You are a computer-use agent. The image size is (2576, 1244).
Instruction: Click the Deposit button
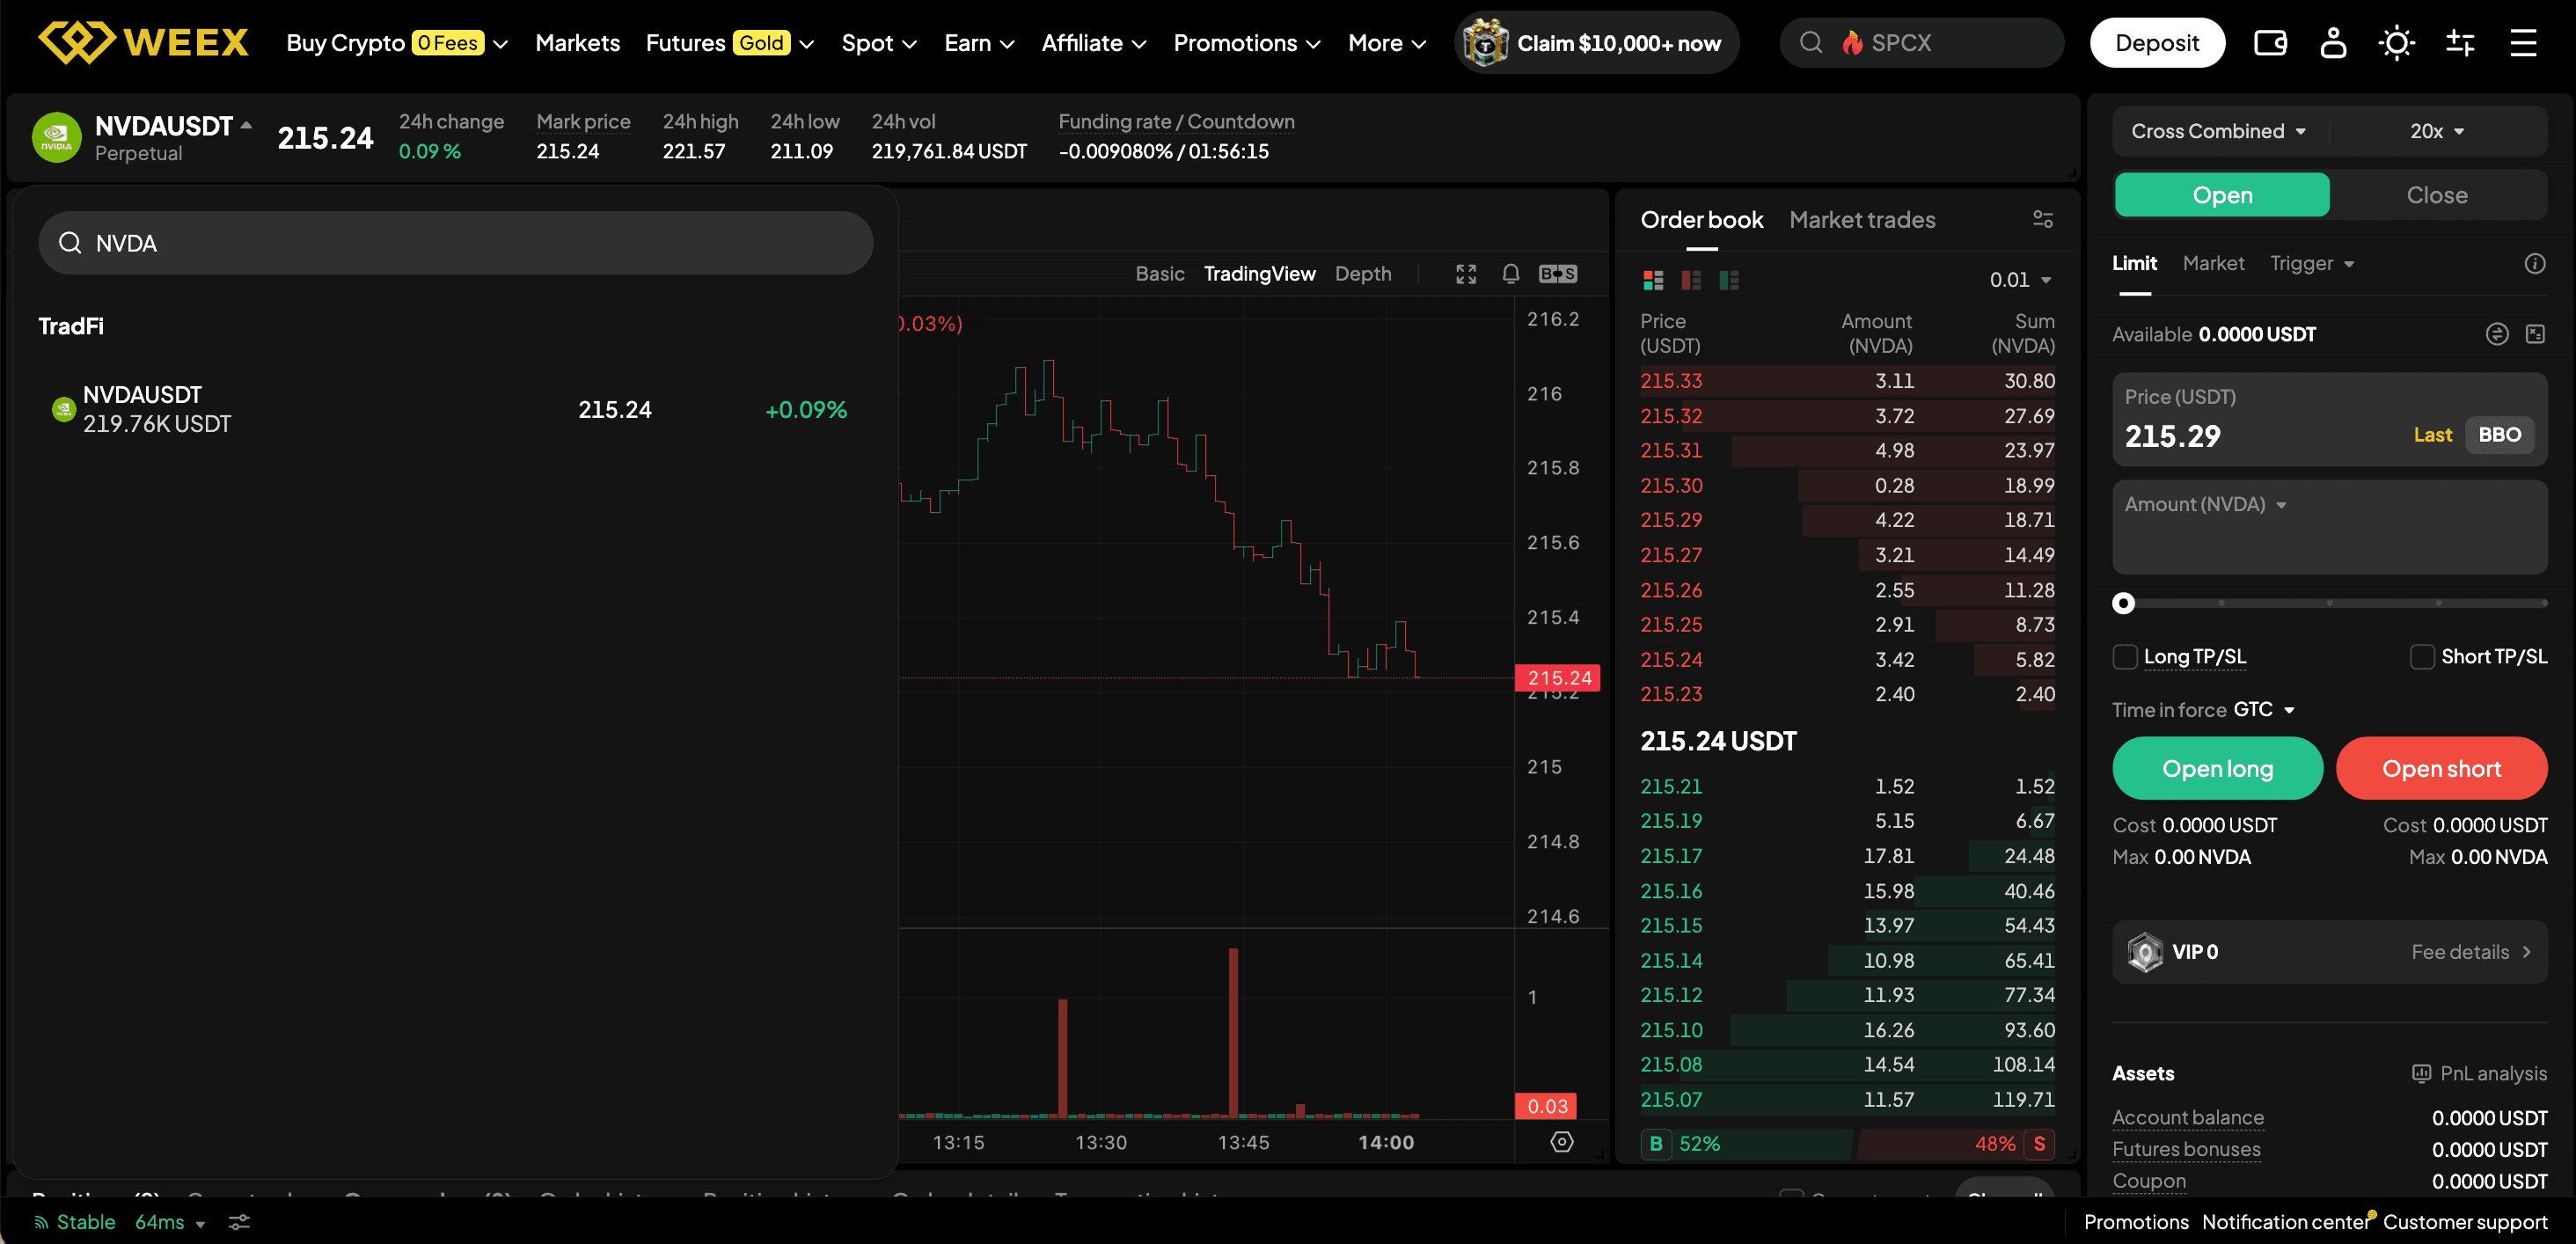pos(2157,43)
